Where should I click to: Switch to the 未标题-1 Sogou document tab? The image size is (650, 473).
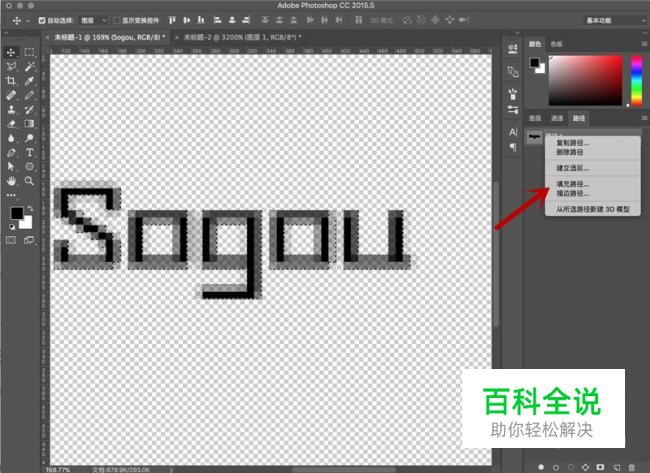(x=106, y=37)
